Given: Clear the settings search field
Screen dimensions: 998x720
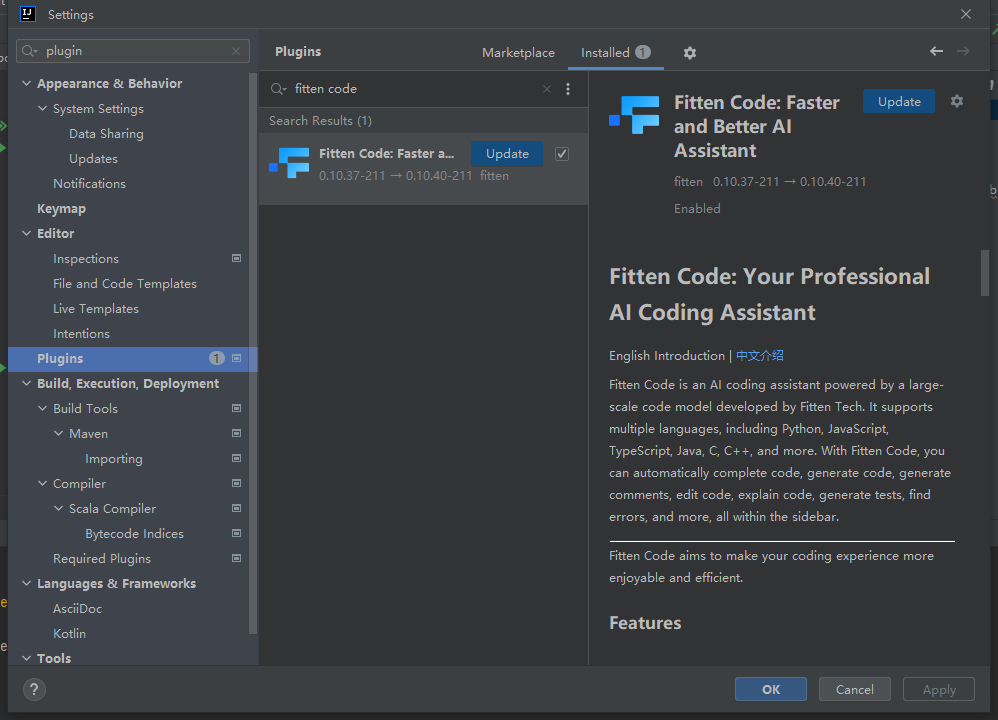Looking at the screenshot, I should pos(237,51).
